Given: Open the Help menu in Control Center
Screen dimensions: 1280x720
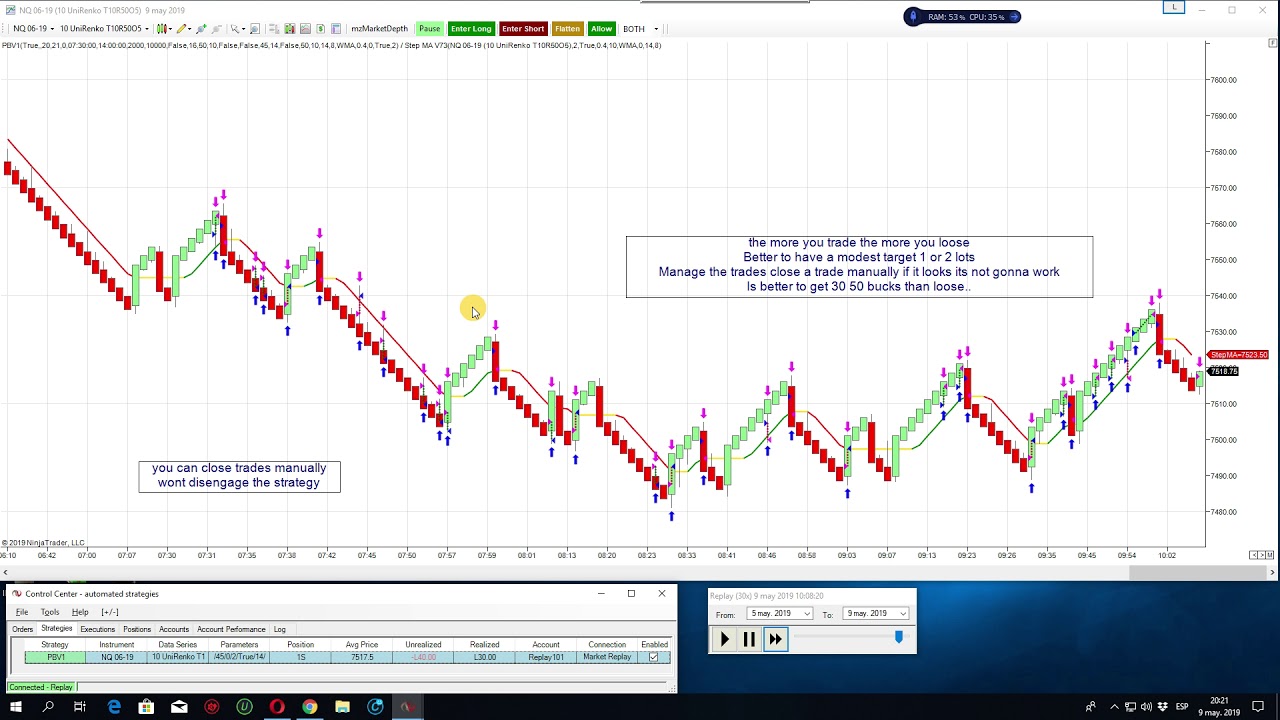Looking at the screenshot, I should (80, 612).
